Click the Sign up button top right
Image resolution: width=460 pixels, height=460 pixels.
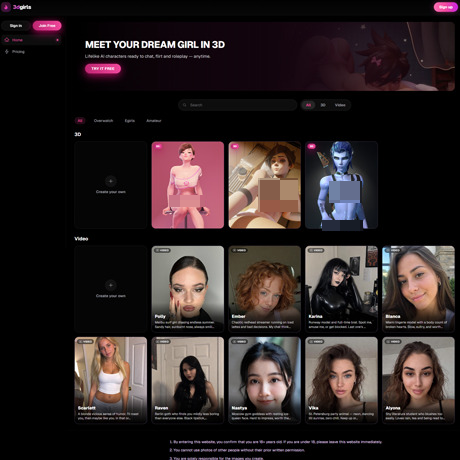446,7
